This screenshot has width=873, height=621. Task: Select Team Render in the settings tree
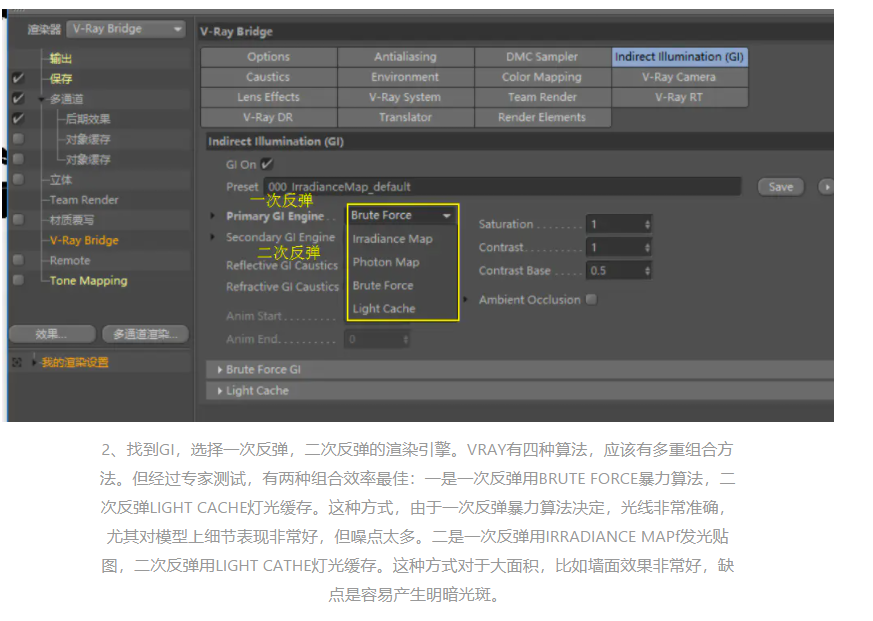84,199
